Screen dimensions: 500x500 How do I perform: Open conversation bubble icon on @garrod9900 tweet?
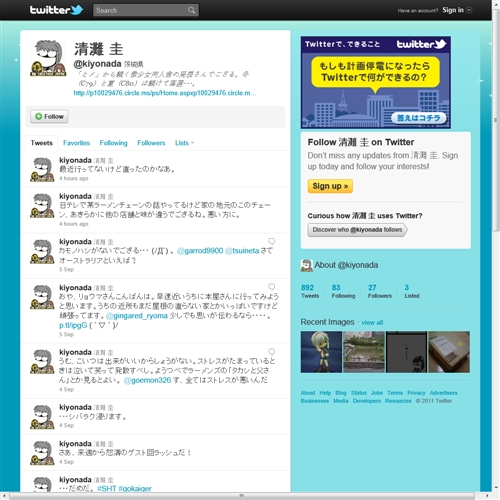[272, 241]
